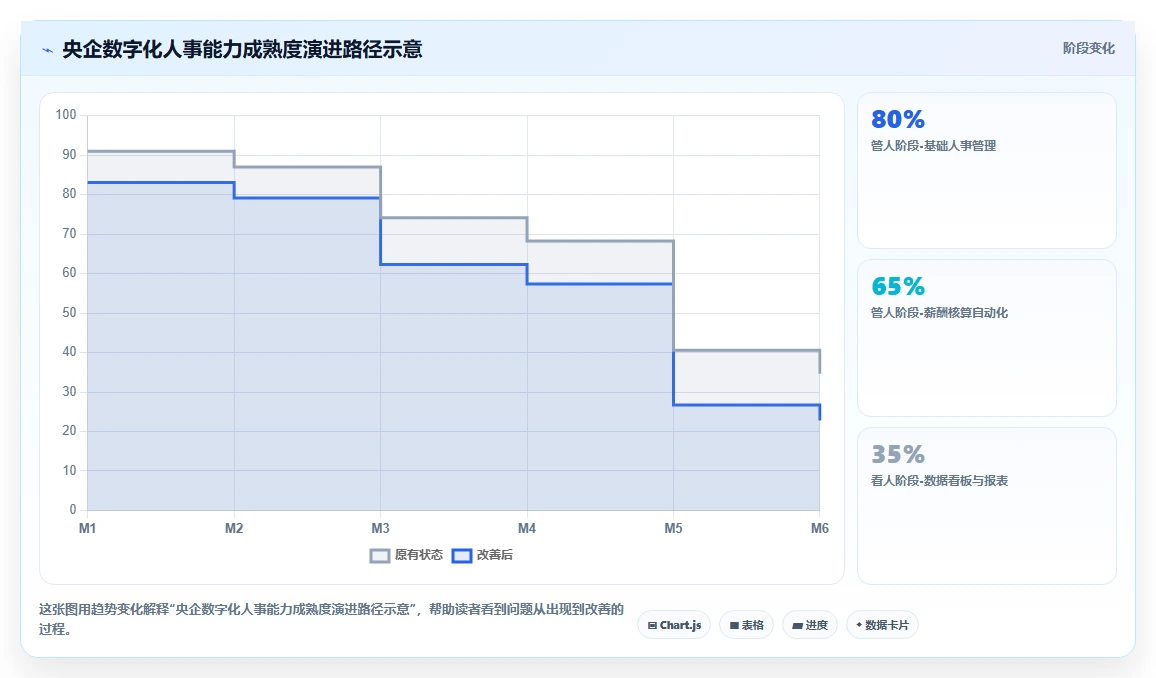Click the 阶段变化 label in header
Screen dimensions: 1156x678
[x=1088, y=49]
